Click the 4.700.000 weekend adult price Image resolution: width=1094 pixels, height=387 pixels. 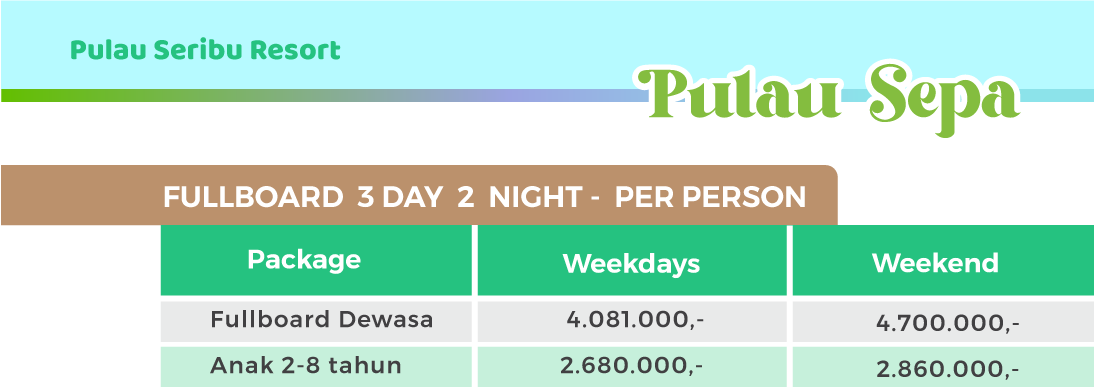947,324
